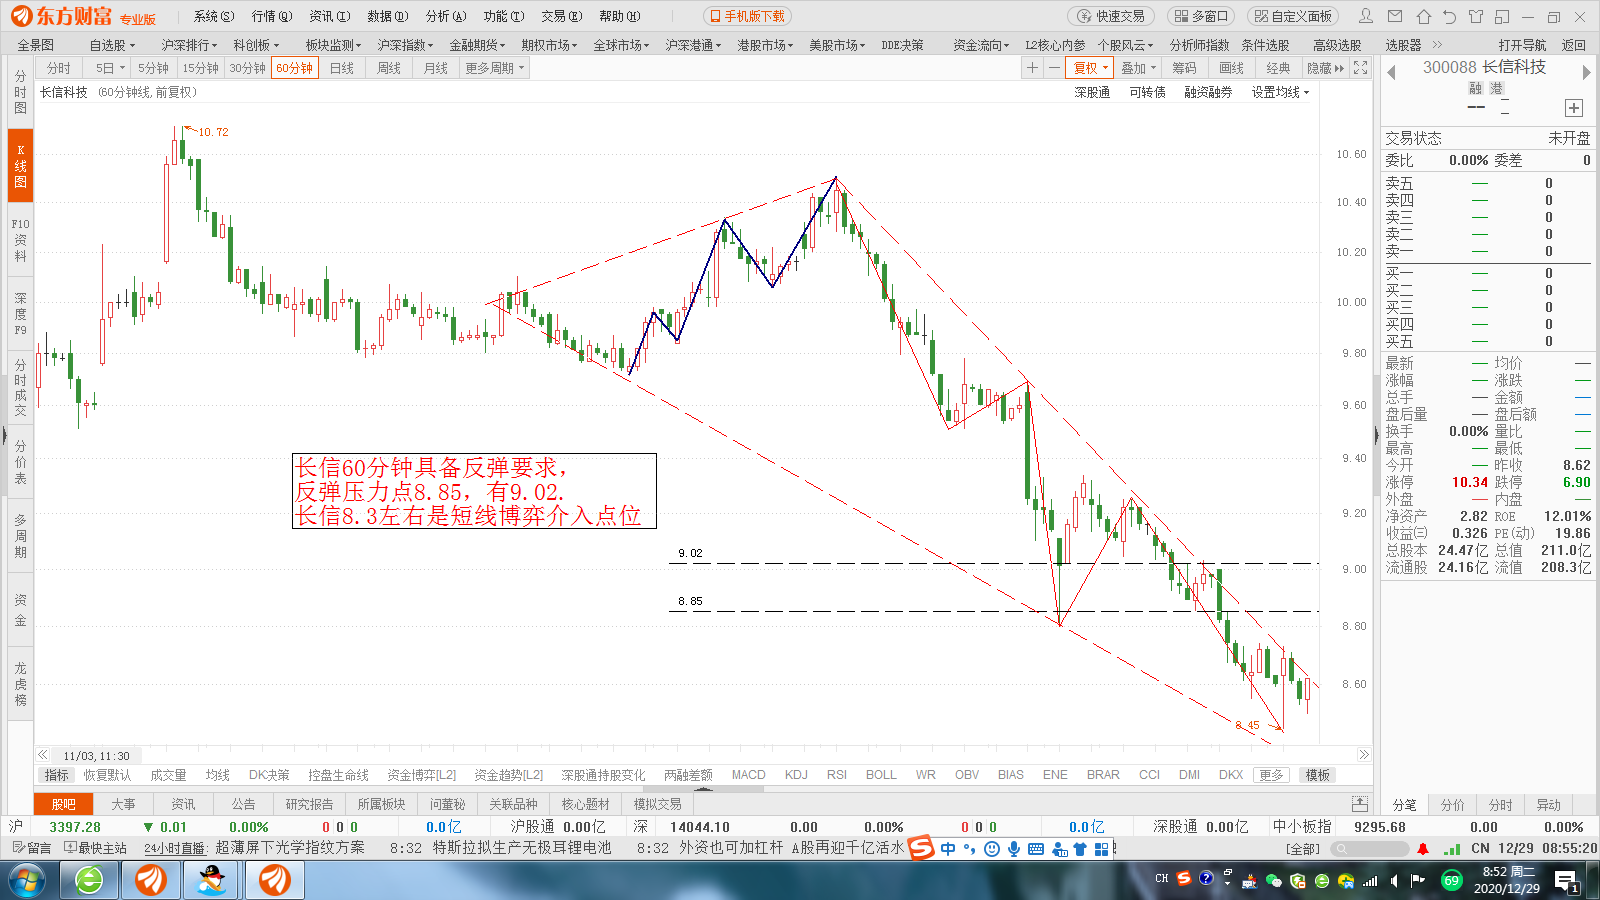Click the undo back arrow icon
Screen dimensions: 1600x900
coord(1450,16)
